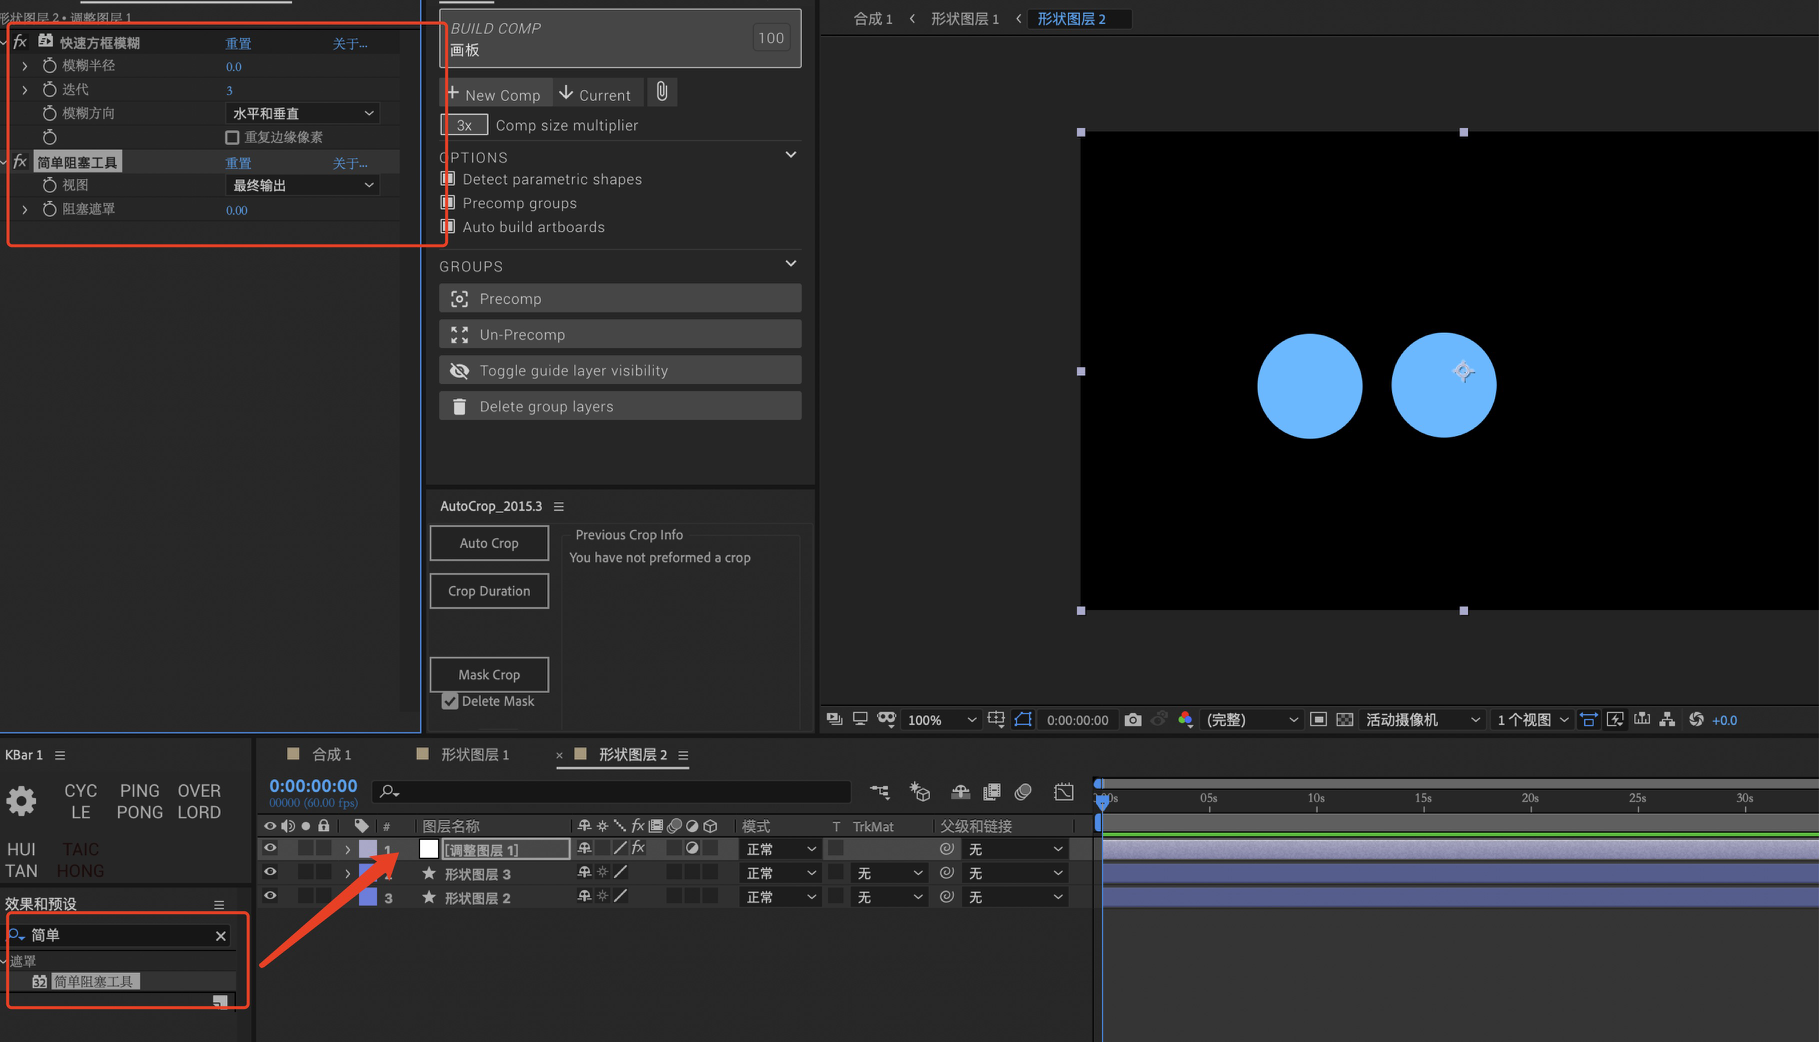Click the toggle pixel aspect ratio icon
This screenshot has height=1042, width=1820.
click(x=1589, y=720)
